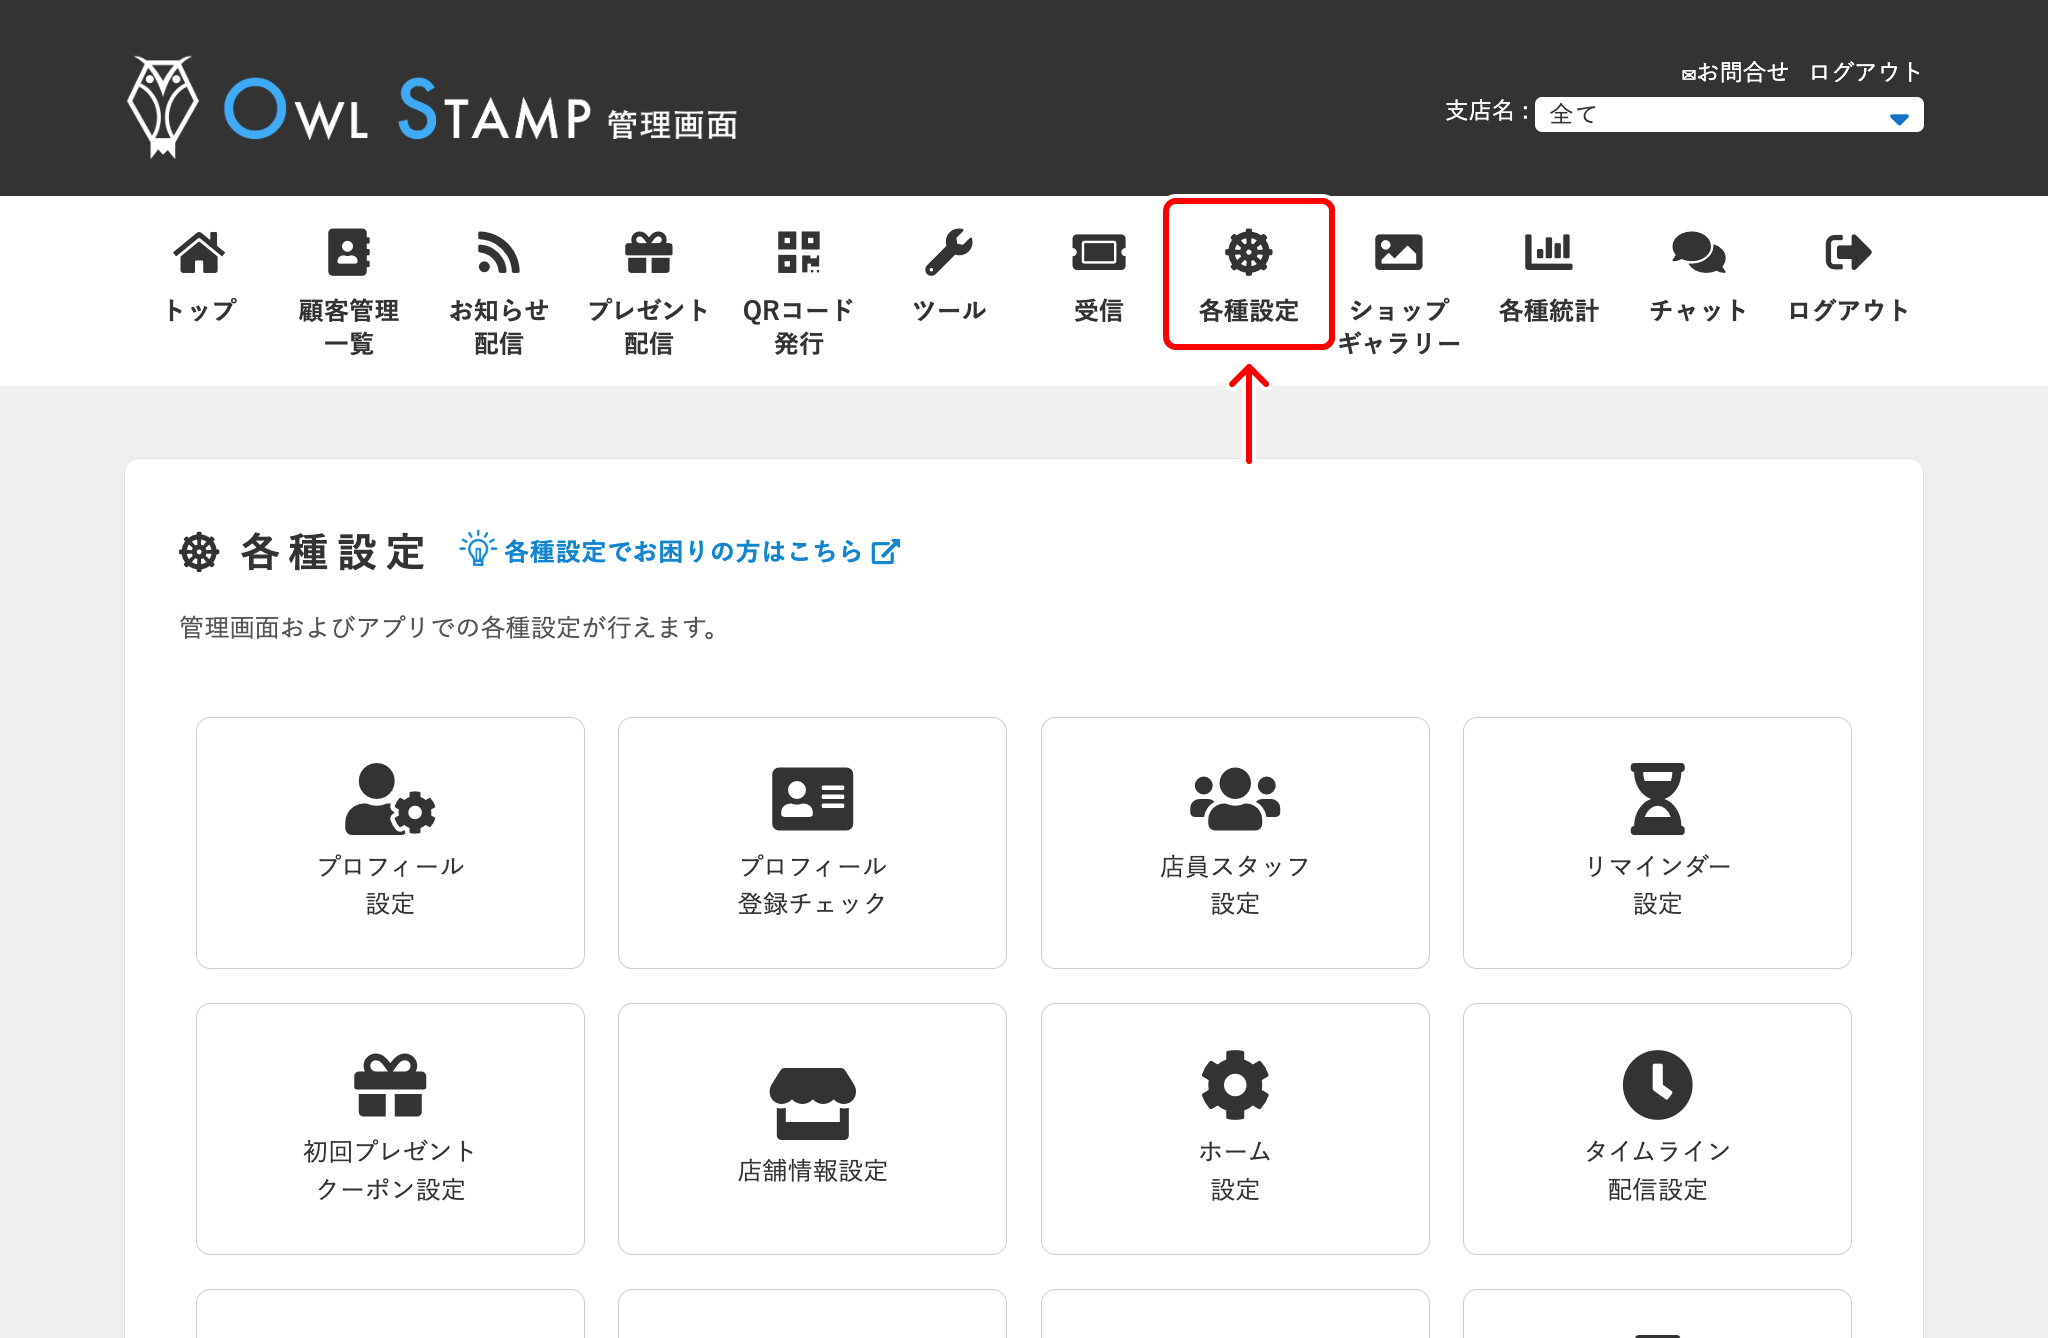Click the タイムライン配信設定 clock icon
2048x1338 pixels.
pos(1658,1085)
